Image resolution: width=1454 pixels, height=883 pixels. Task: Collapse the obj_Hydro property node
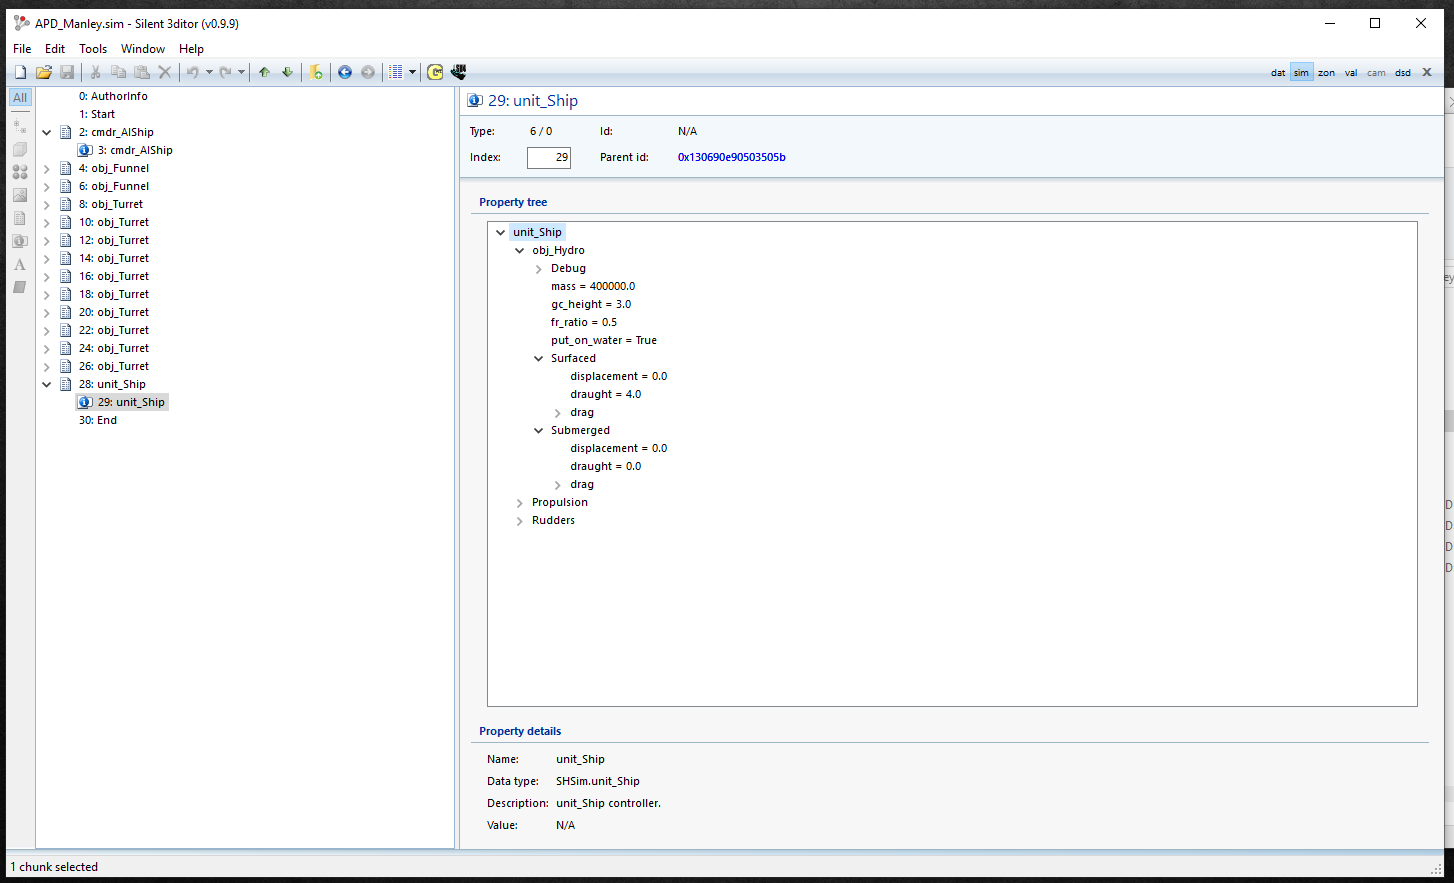pos(520,250)
